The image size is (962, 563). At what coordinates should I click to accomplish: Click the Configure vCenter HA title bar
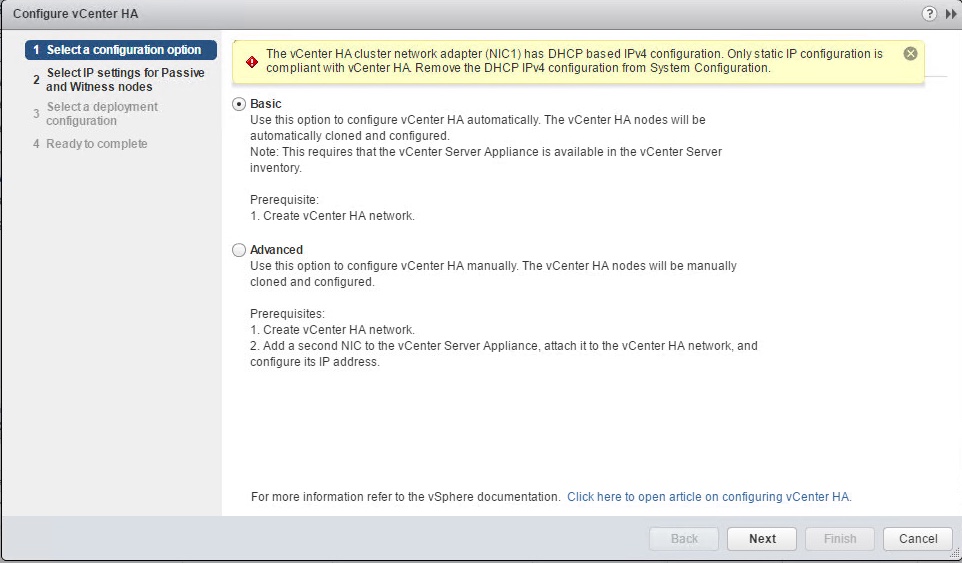coord(400,13)
